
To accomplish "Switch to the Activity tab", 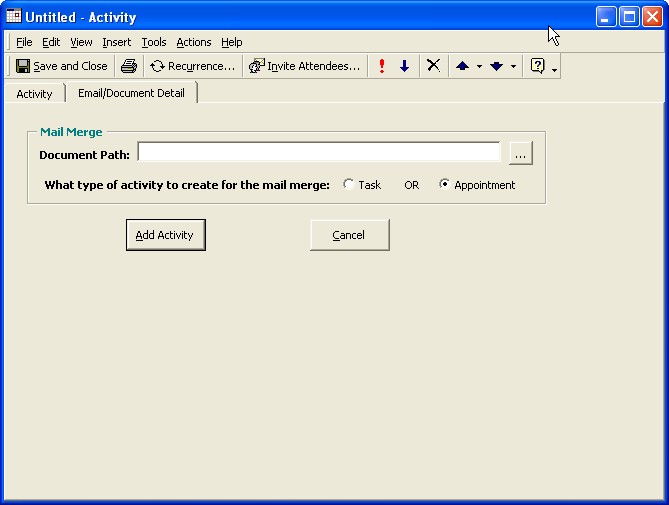I will click(34, 94).
